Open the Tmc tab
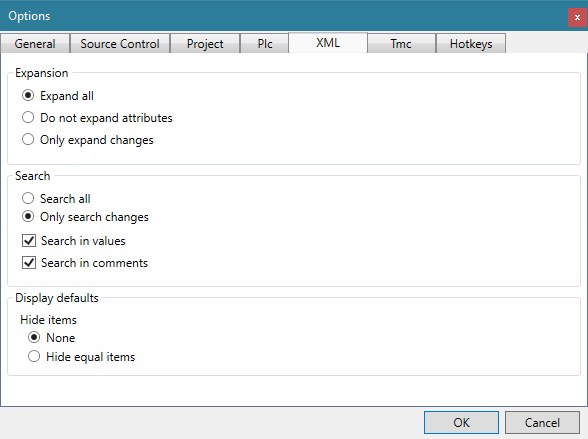 (401, 43)
